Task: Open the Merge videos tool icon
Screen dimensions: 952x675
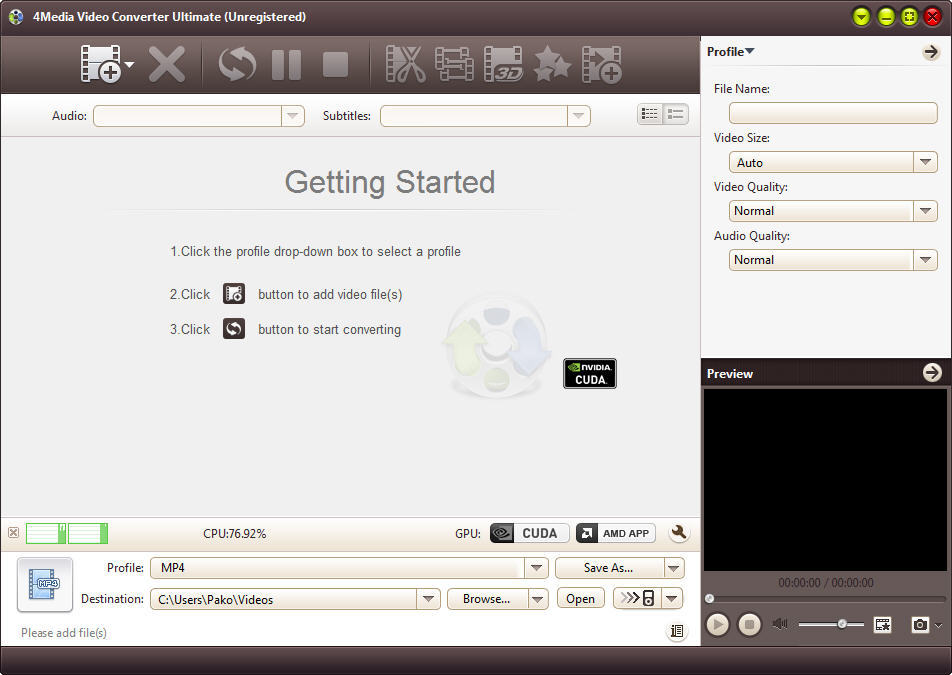Action: (453, 64)
